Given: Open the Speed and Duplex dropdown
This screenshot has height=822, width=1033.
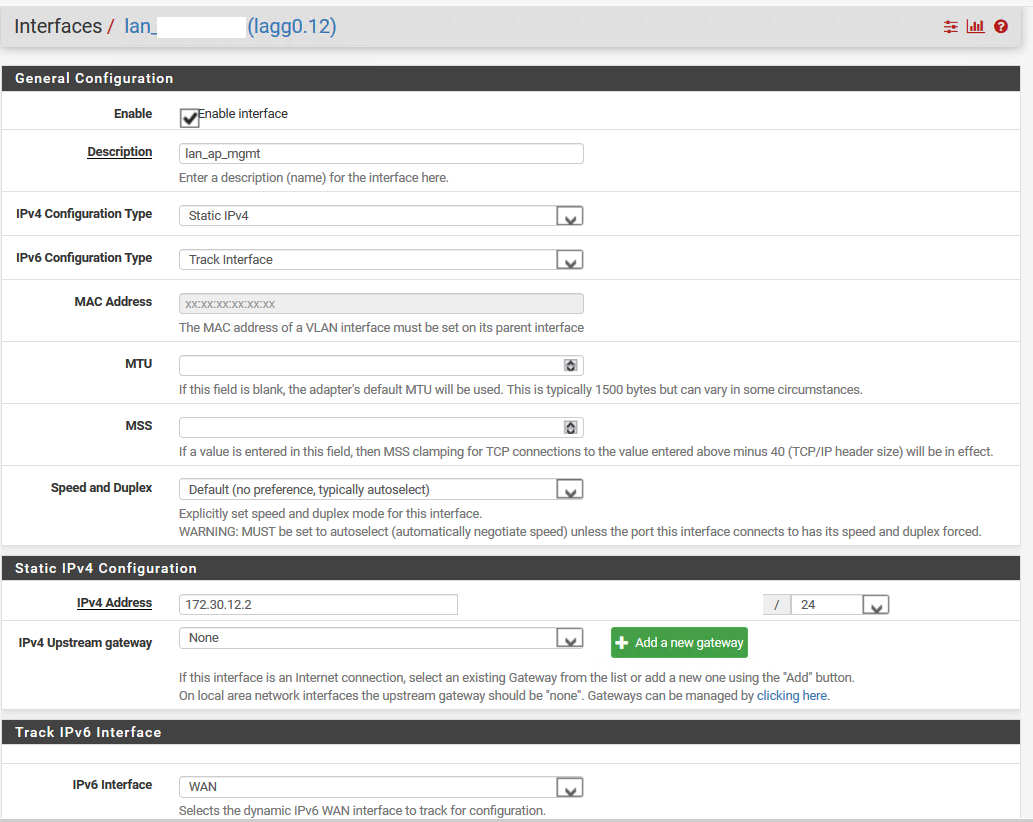Looking at the screenshot, I should pyautogui.click(x=569, y=489).
